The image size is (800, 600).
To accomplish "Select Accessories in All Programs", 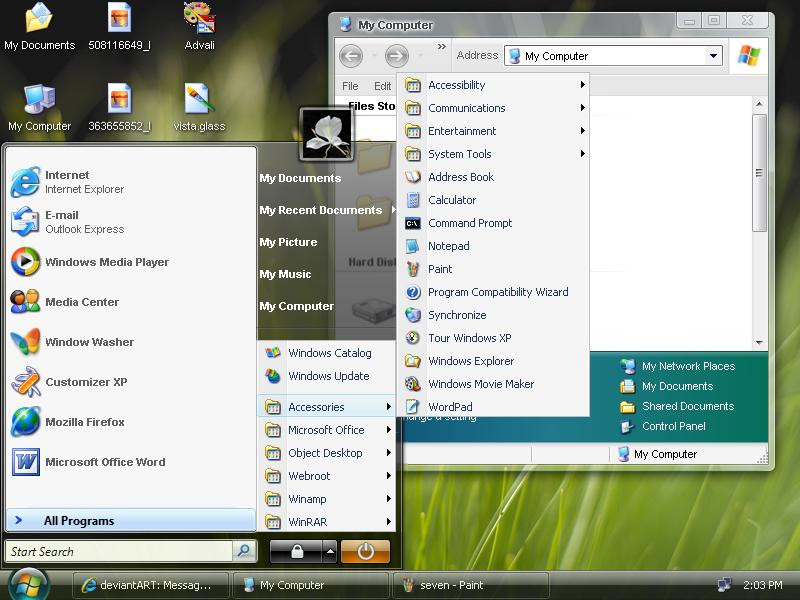I will tap(327, 407).
